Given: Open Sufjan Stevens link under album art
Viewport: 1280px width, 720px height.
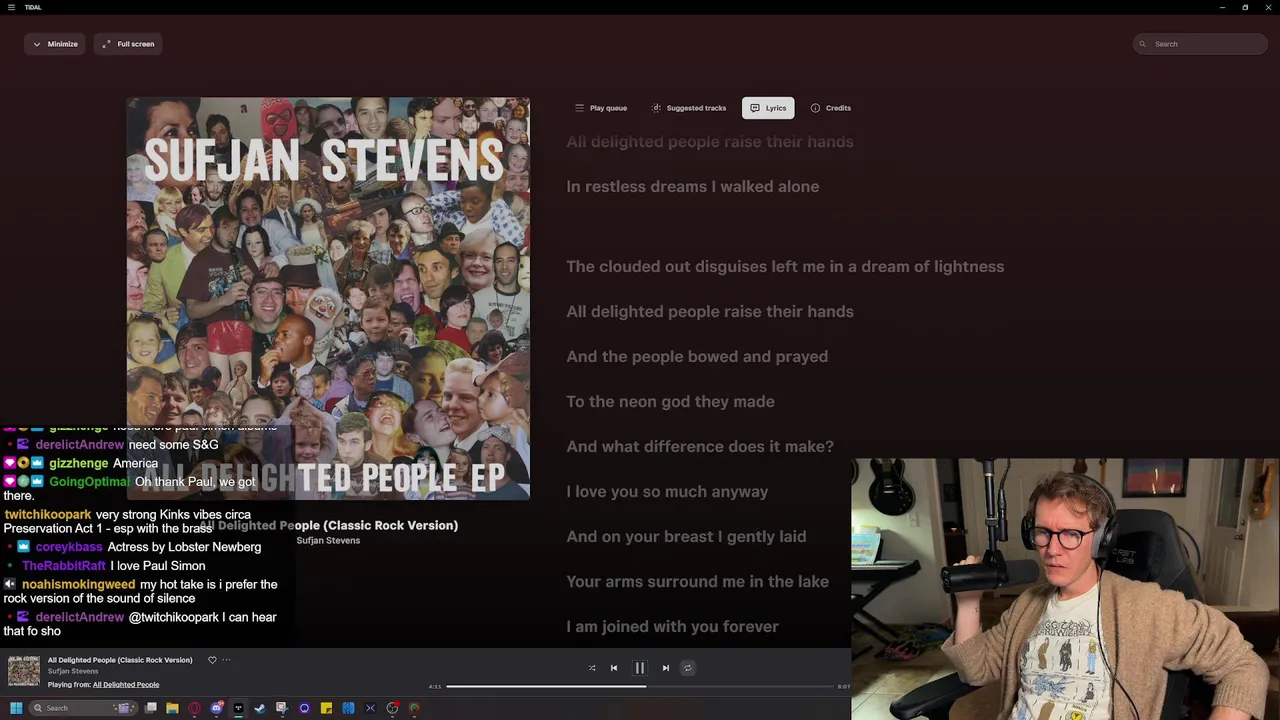Looking at the screenshot, I should tap(328, 540).
